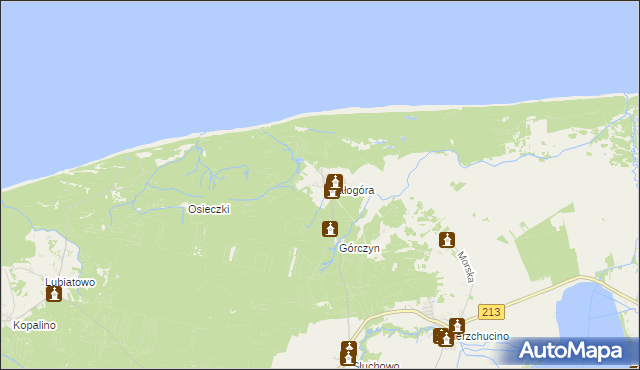Click the church marker nearest the 213 road sign
This screenshot has height=370, width=640.
[457, 326]
